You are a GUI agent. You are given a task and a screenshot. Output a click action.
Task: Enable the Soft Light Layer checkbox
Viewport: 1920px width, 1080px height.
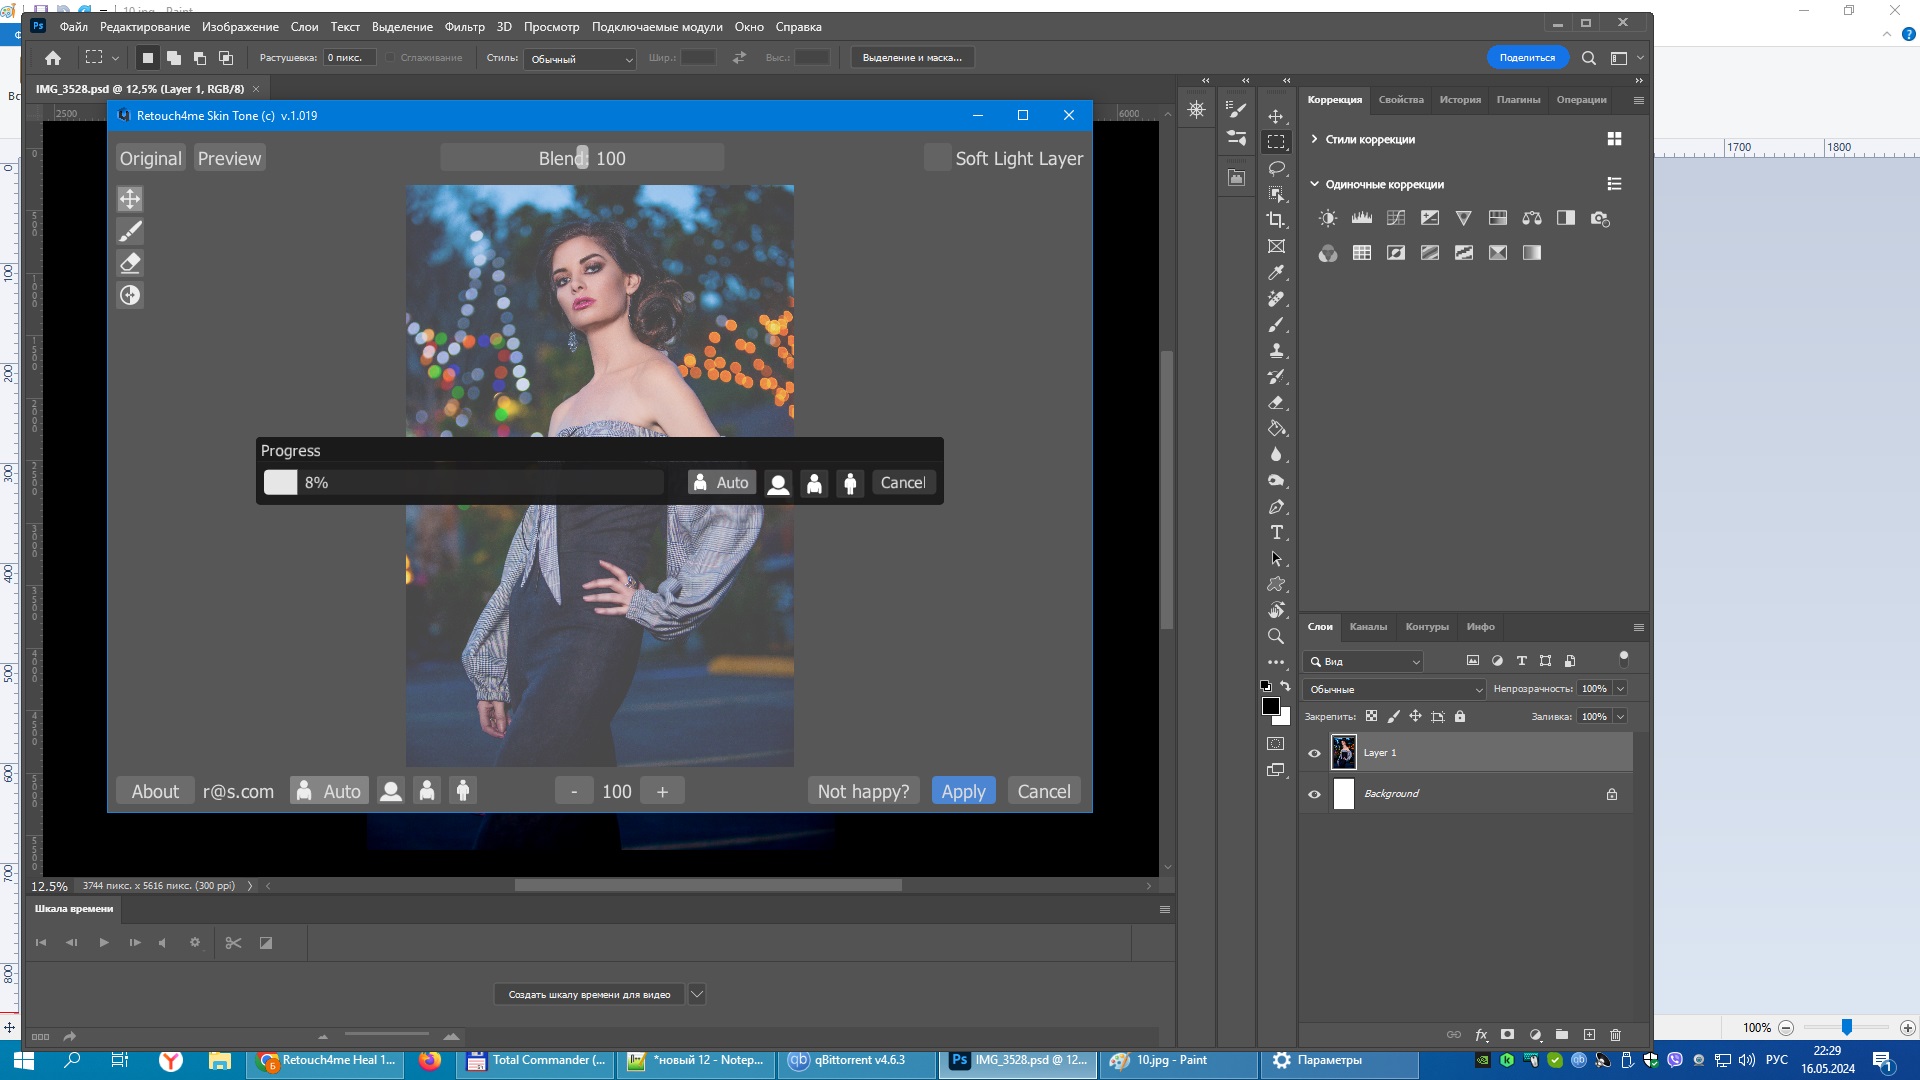pos(937,158)
